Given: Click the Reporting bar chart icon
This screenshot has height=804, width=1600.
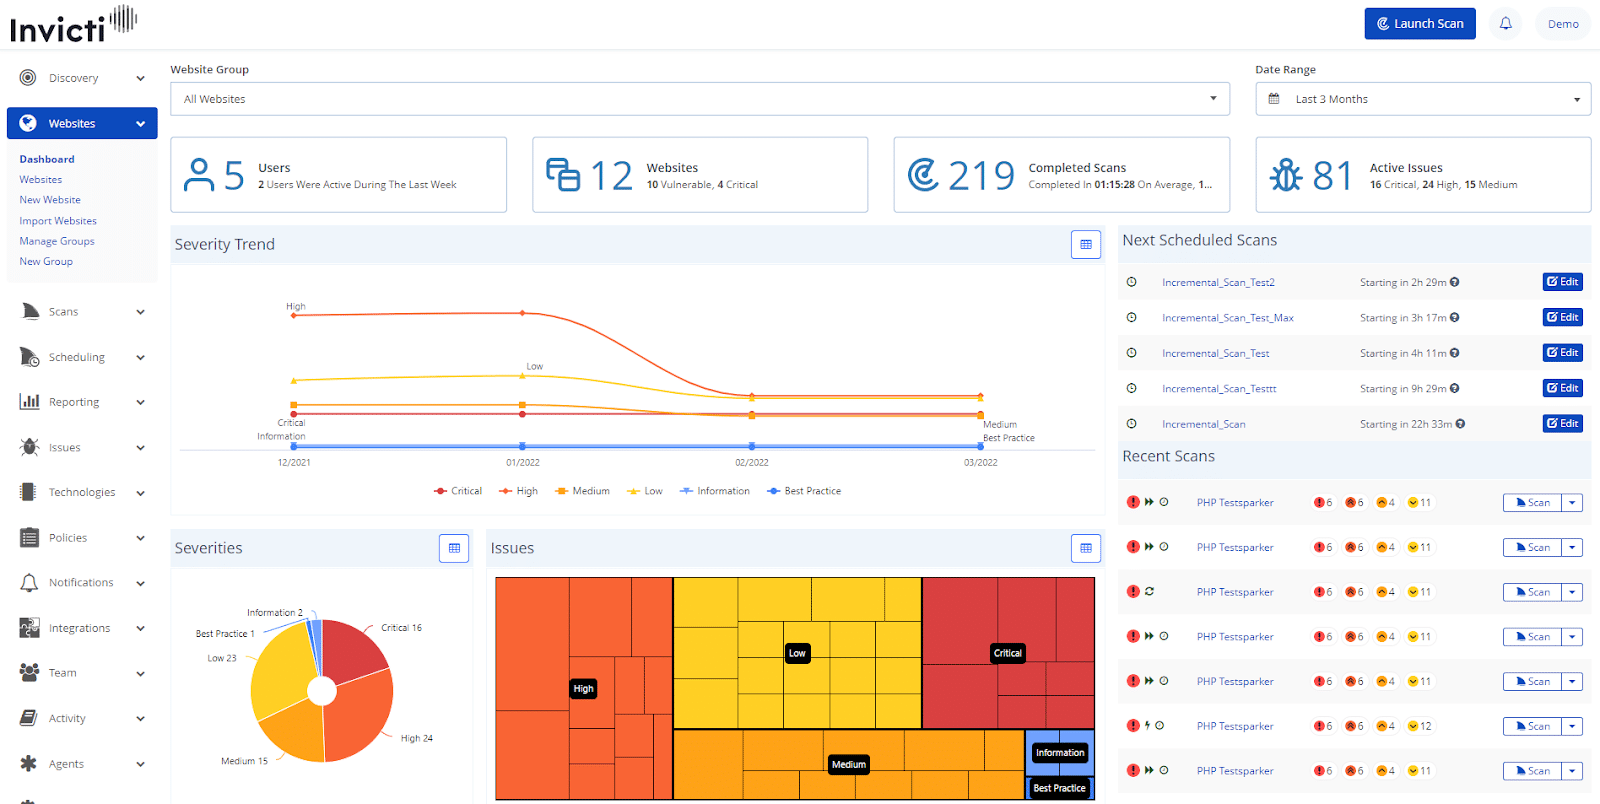Looking at the screenshot, I should click(29, 402).
